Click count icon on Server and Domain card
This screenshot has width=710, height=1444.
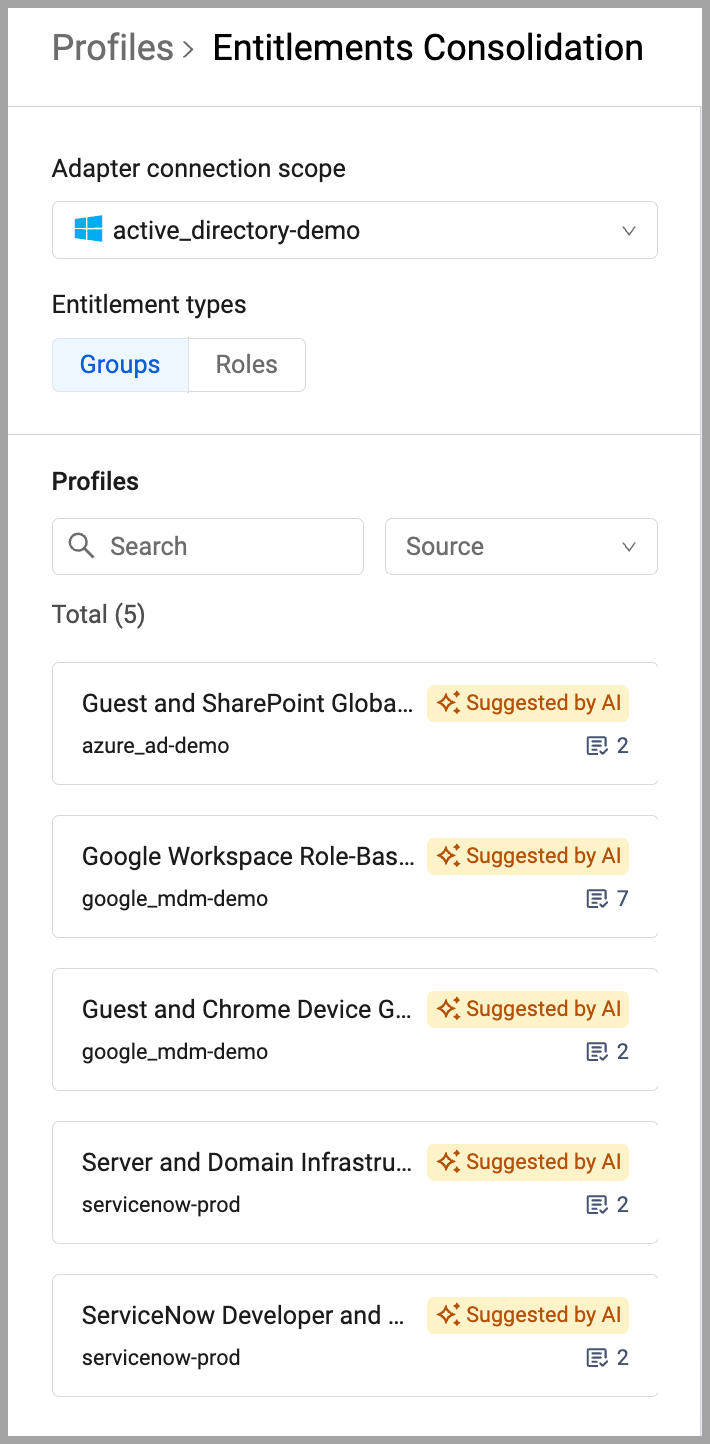pyautogui.click(x=597, y=1205)
